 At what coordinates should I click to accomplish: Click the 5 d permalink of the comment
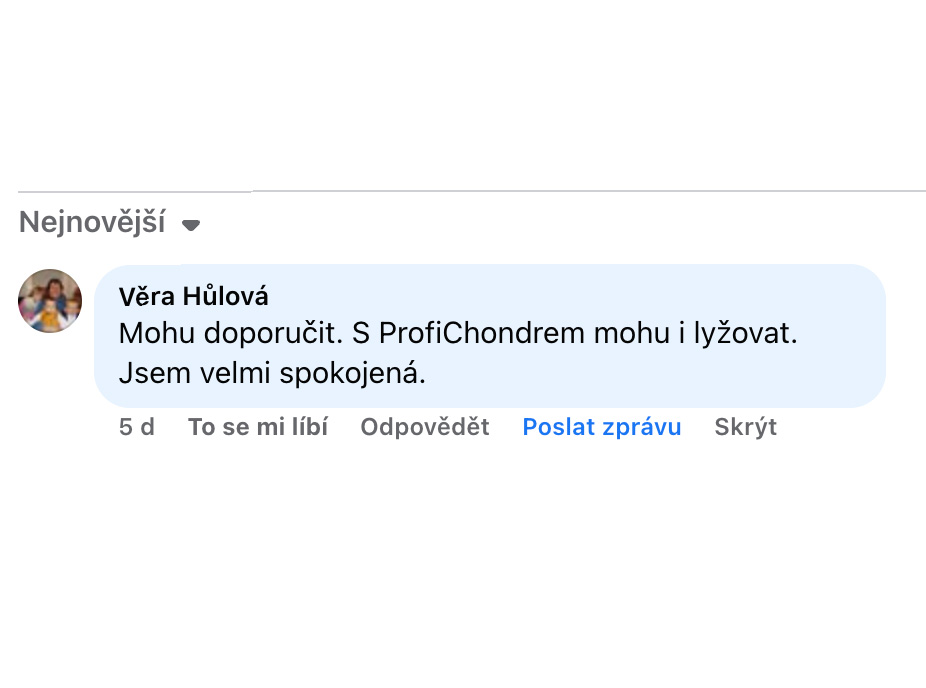(137, 427)
